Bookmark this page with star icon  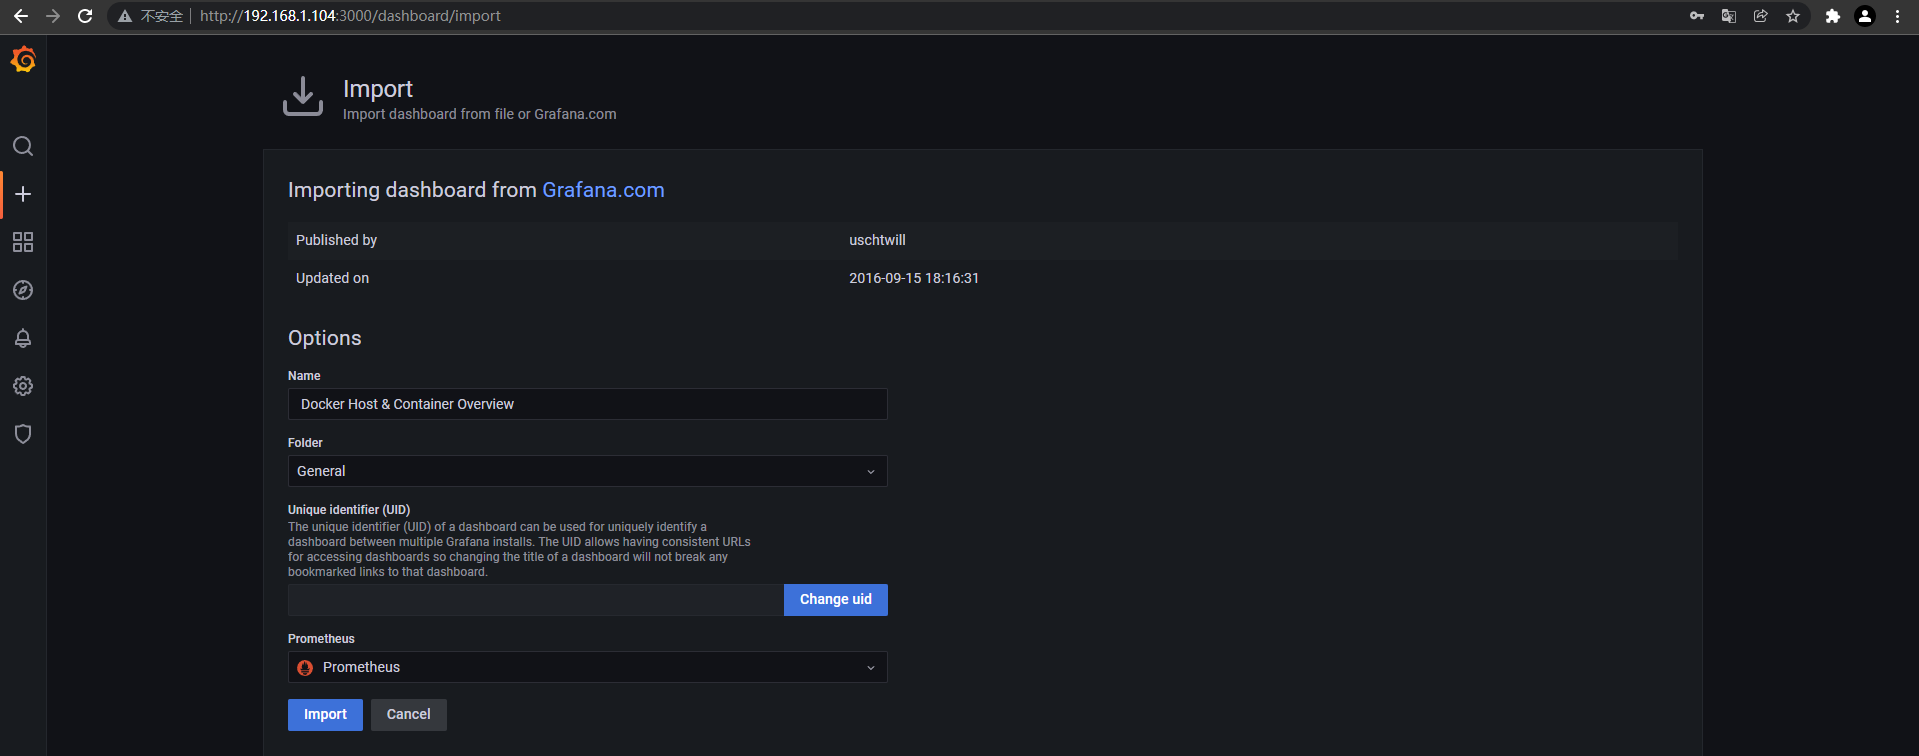(1793, 16)
